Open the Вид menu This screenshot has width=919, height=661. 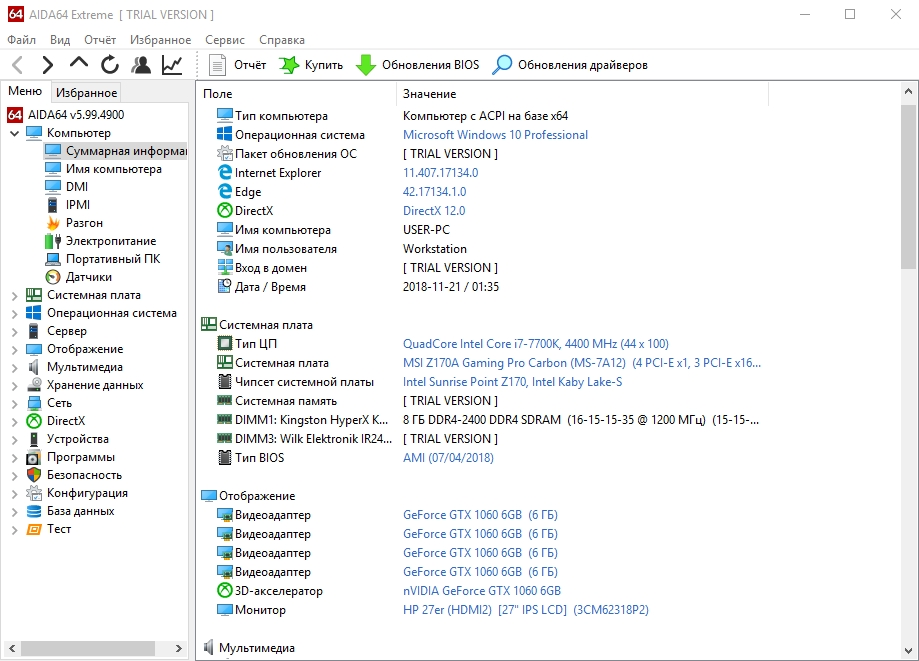pyautogui.click(x=60, y=40)
